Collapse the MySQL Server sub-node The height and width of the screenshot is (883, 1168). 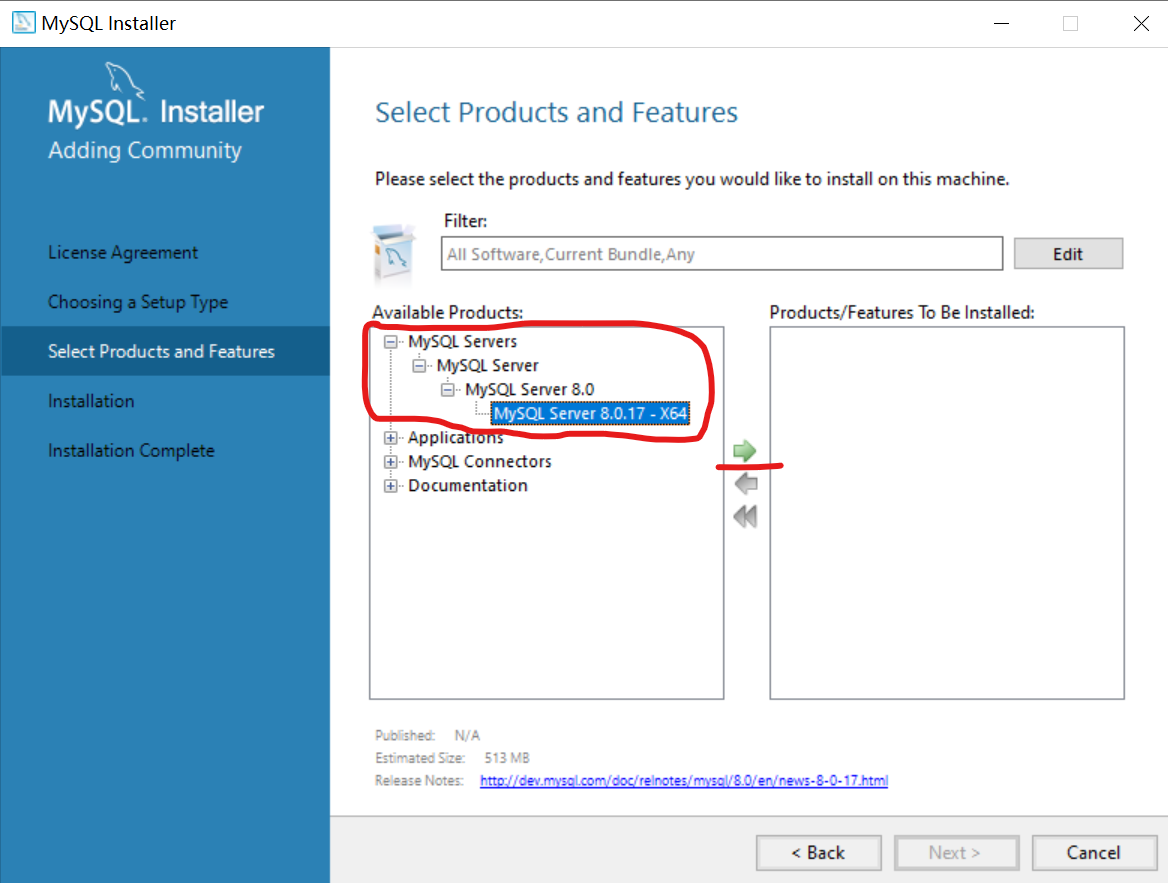coord(419,366)
